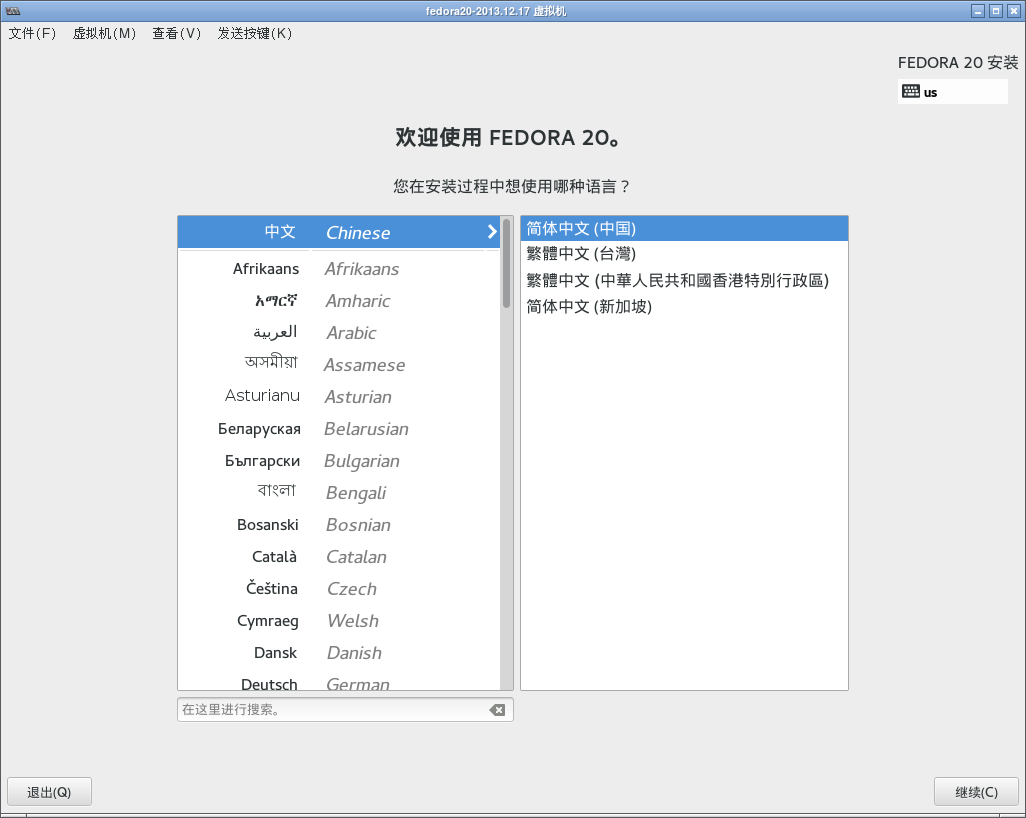
Task: Click the language list scrollbar thumb
Action: (x=506, y=263)
